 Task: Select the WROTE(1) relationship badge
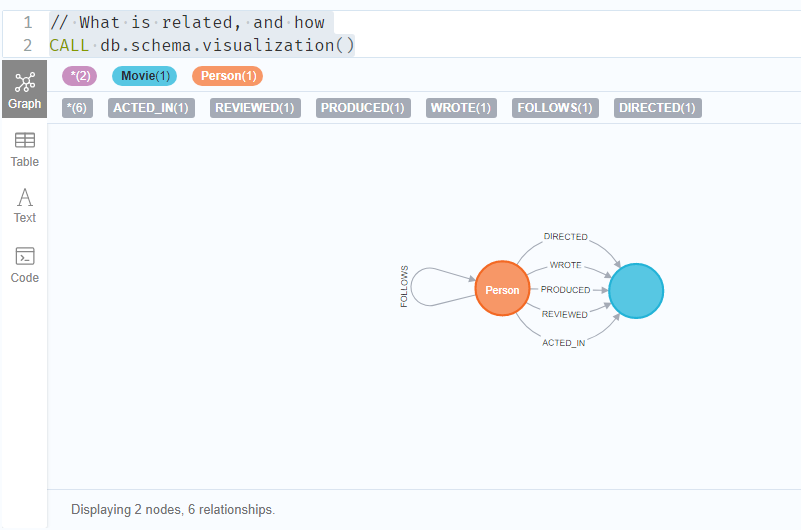[x=461, y=108]
